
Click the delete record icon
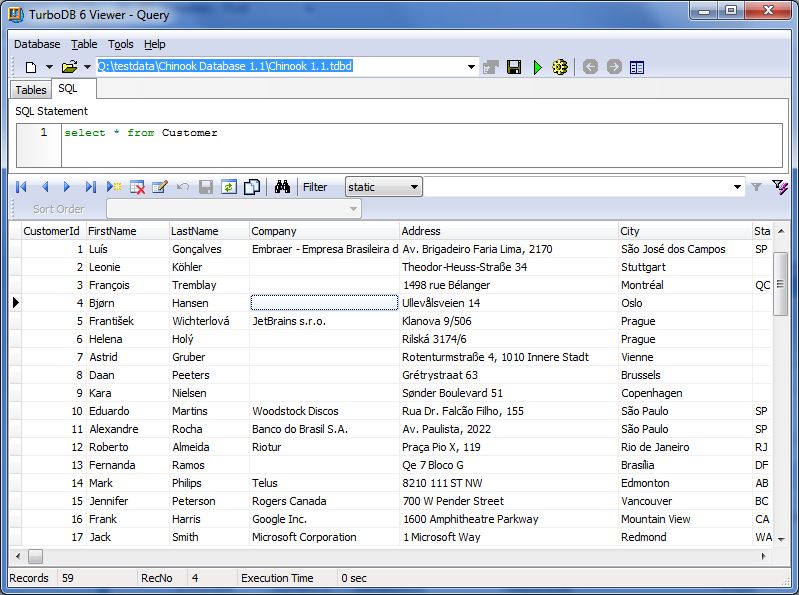pos(137,187)
